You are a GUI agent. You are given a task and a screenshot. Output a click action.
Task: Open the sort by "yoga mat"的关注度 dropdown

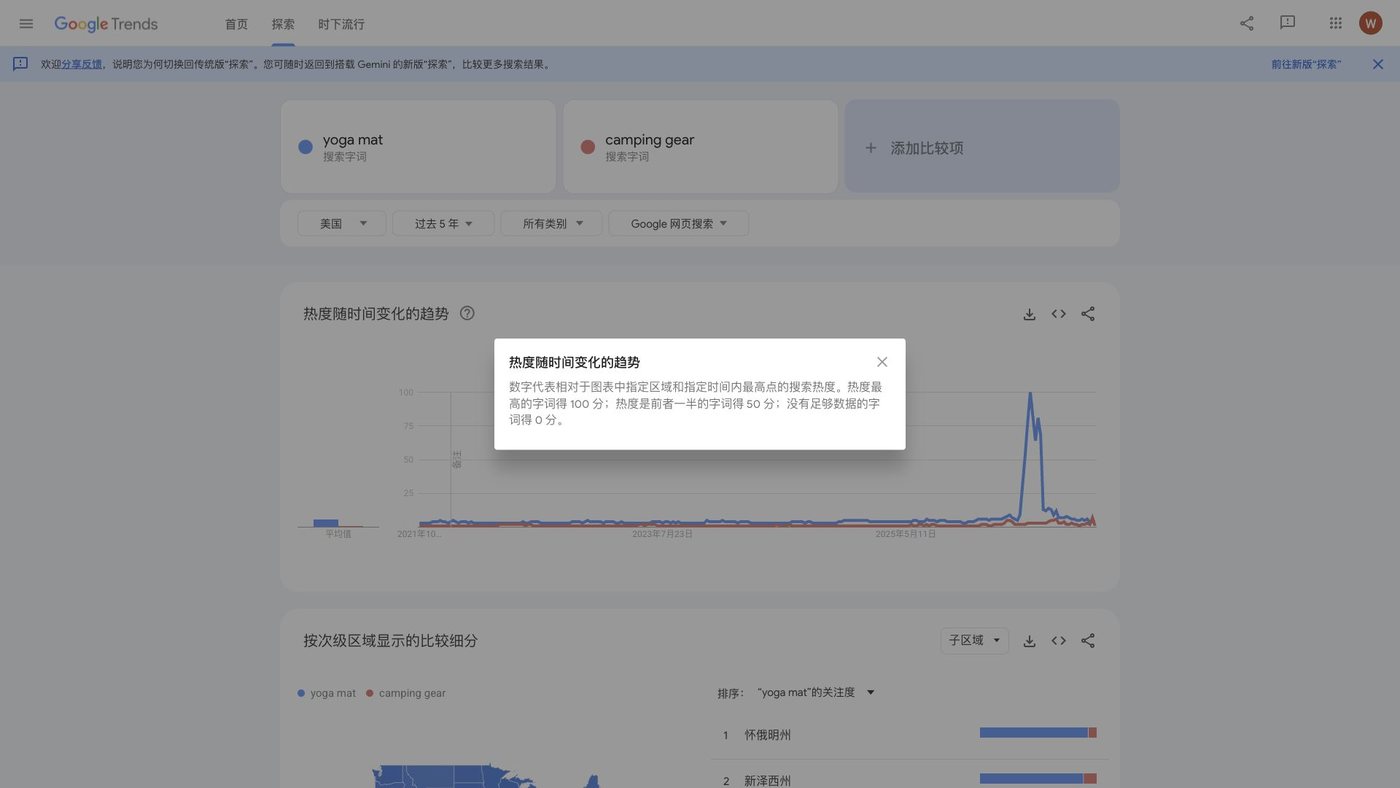[x=816, y=693]
